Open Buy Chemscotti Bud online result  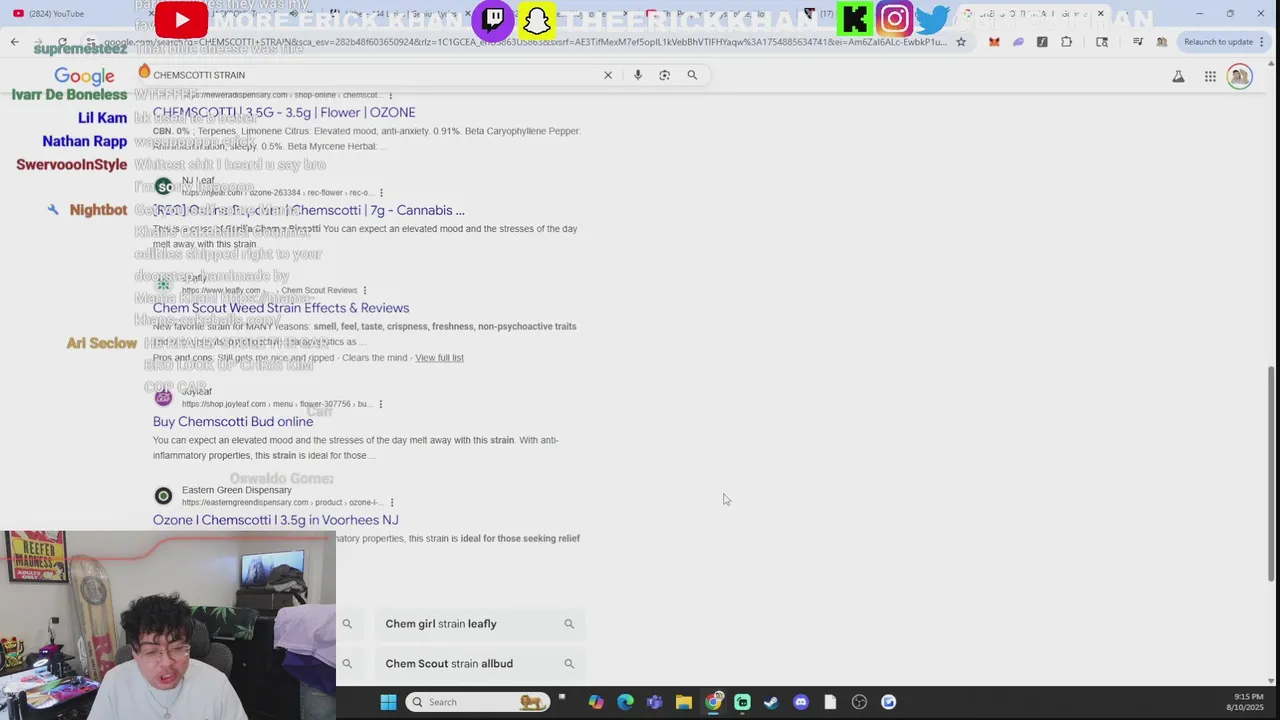click(x=233, y=422)
